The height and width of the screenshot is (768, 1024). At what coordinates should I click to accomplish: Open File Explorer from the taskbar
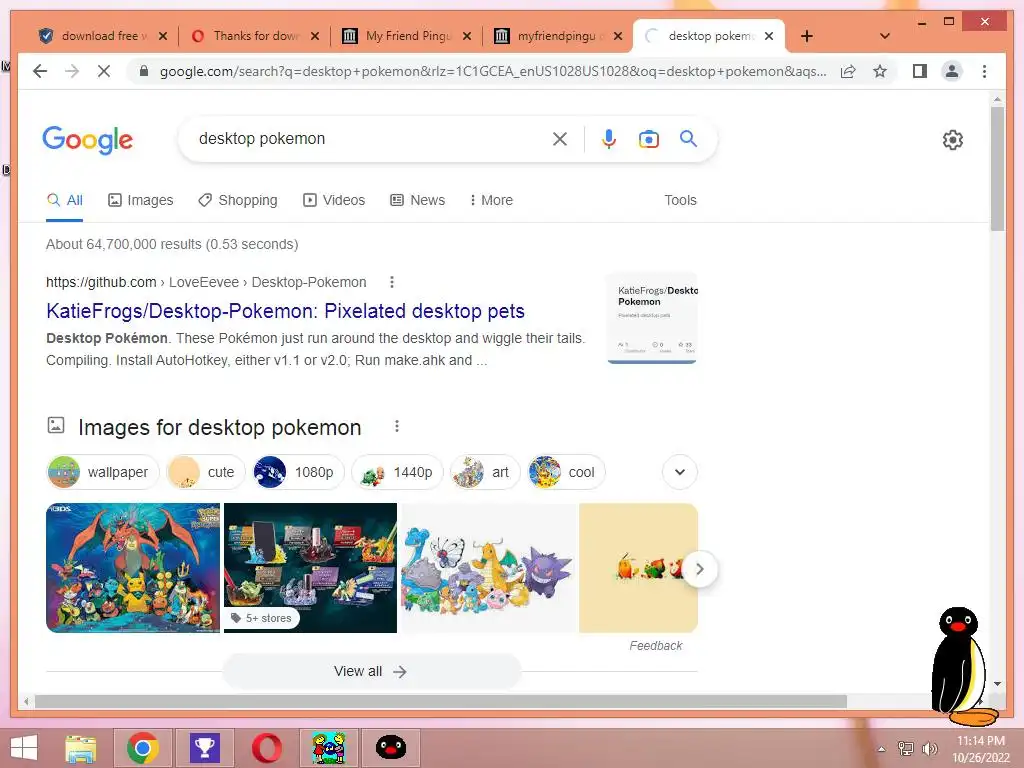[x=81, y=748]
